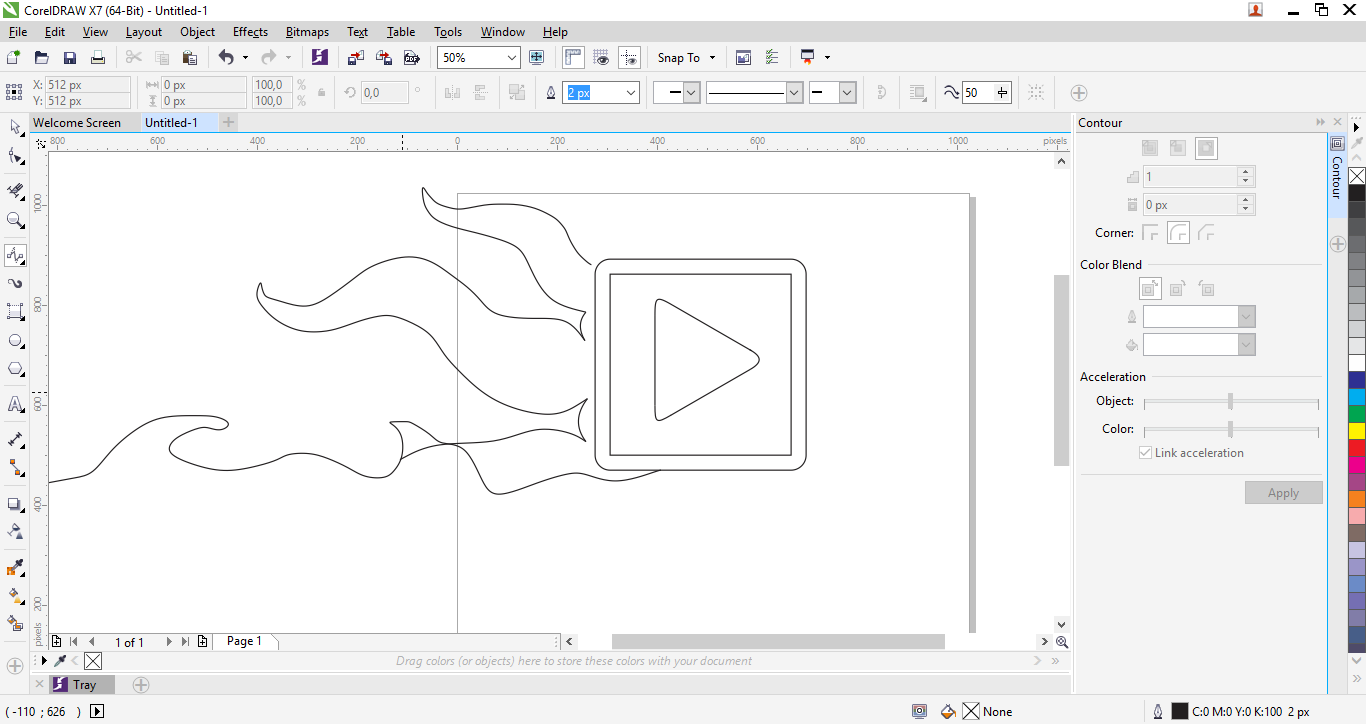The image size is (1366, 724).
Task: Click the Export icon in the toolbar
Action: point(383,58)
